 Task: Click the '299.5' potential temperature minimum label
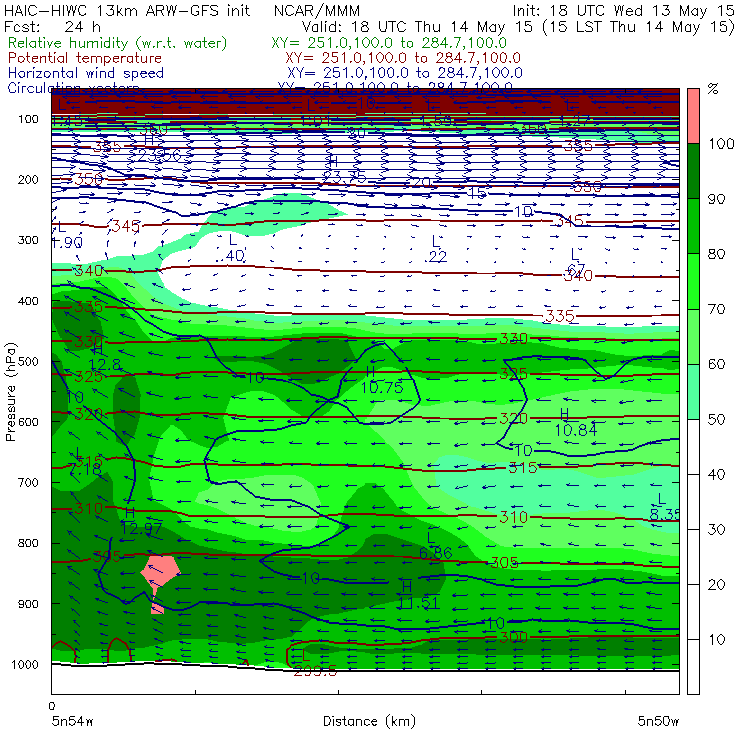pos(315,671)
